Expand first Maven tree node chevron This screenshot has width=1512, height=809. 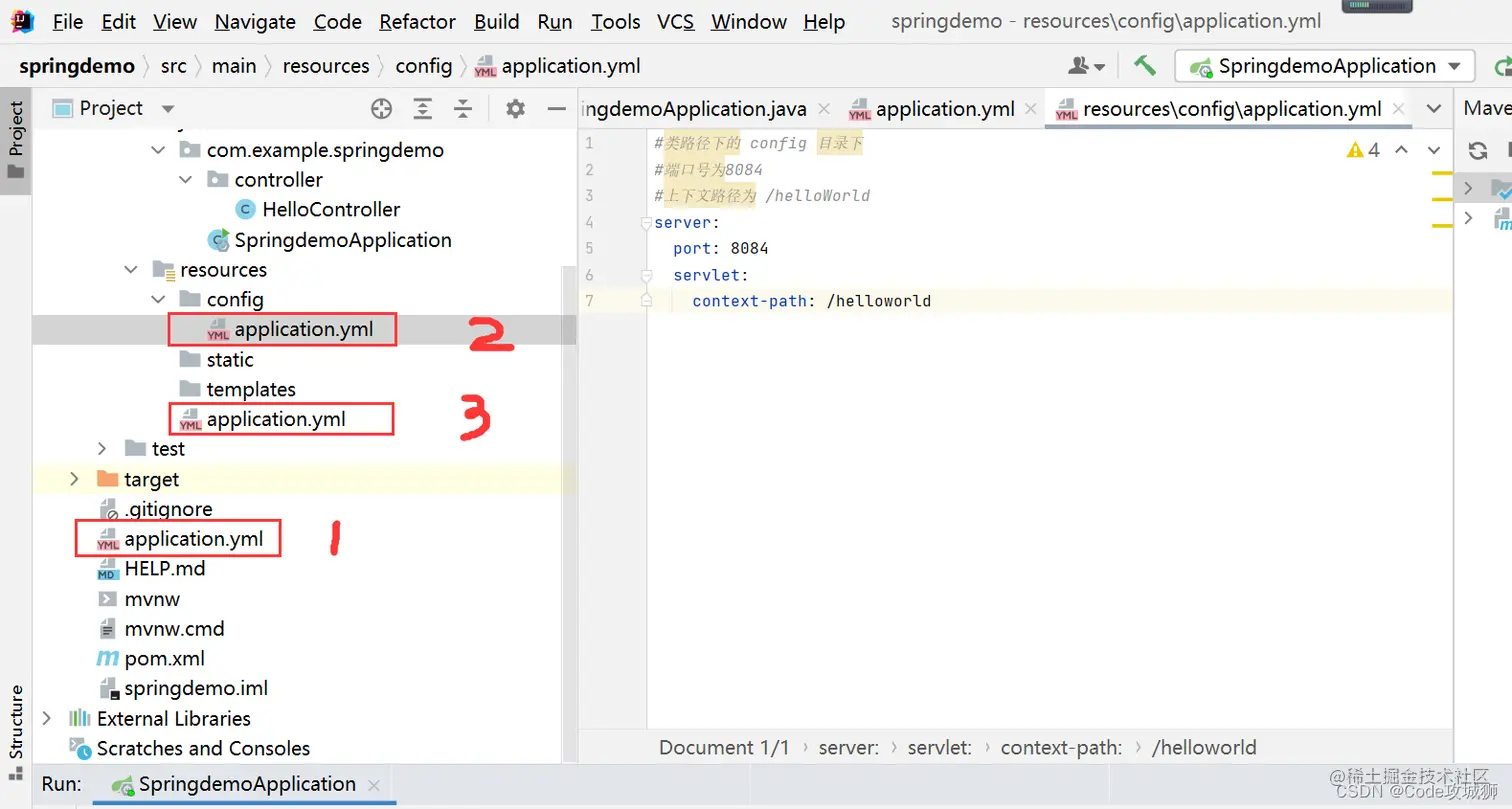tap(1468, 188)
